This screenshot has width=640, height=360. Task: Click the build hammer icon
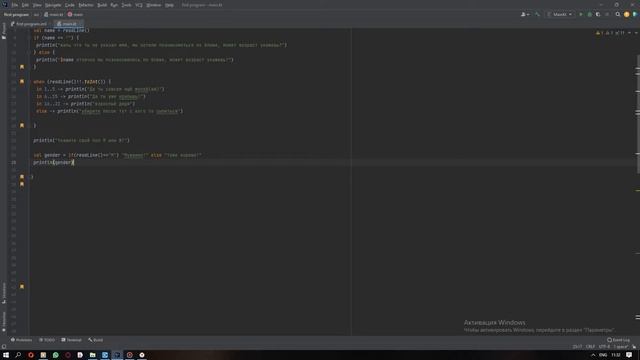538,14
